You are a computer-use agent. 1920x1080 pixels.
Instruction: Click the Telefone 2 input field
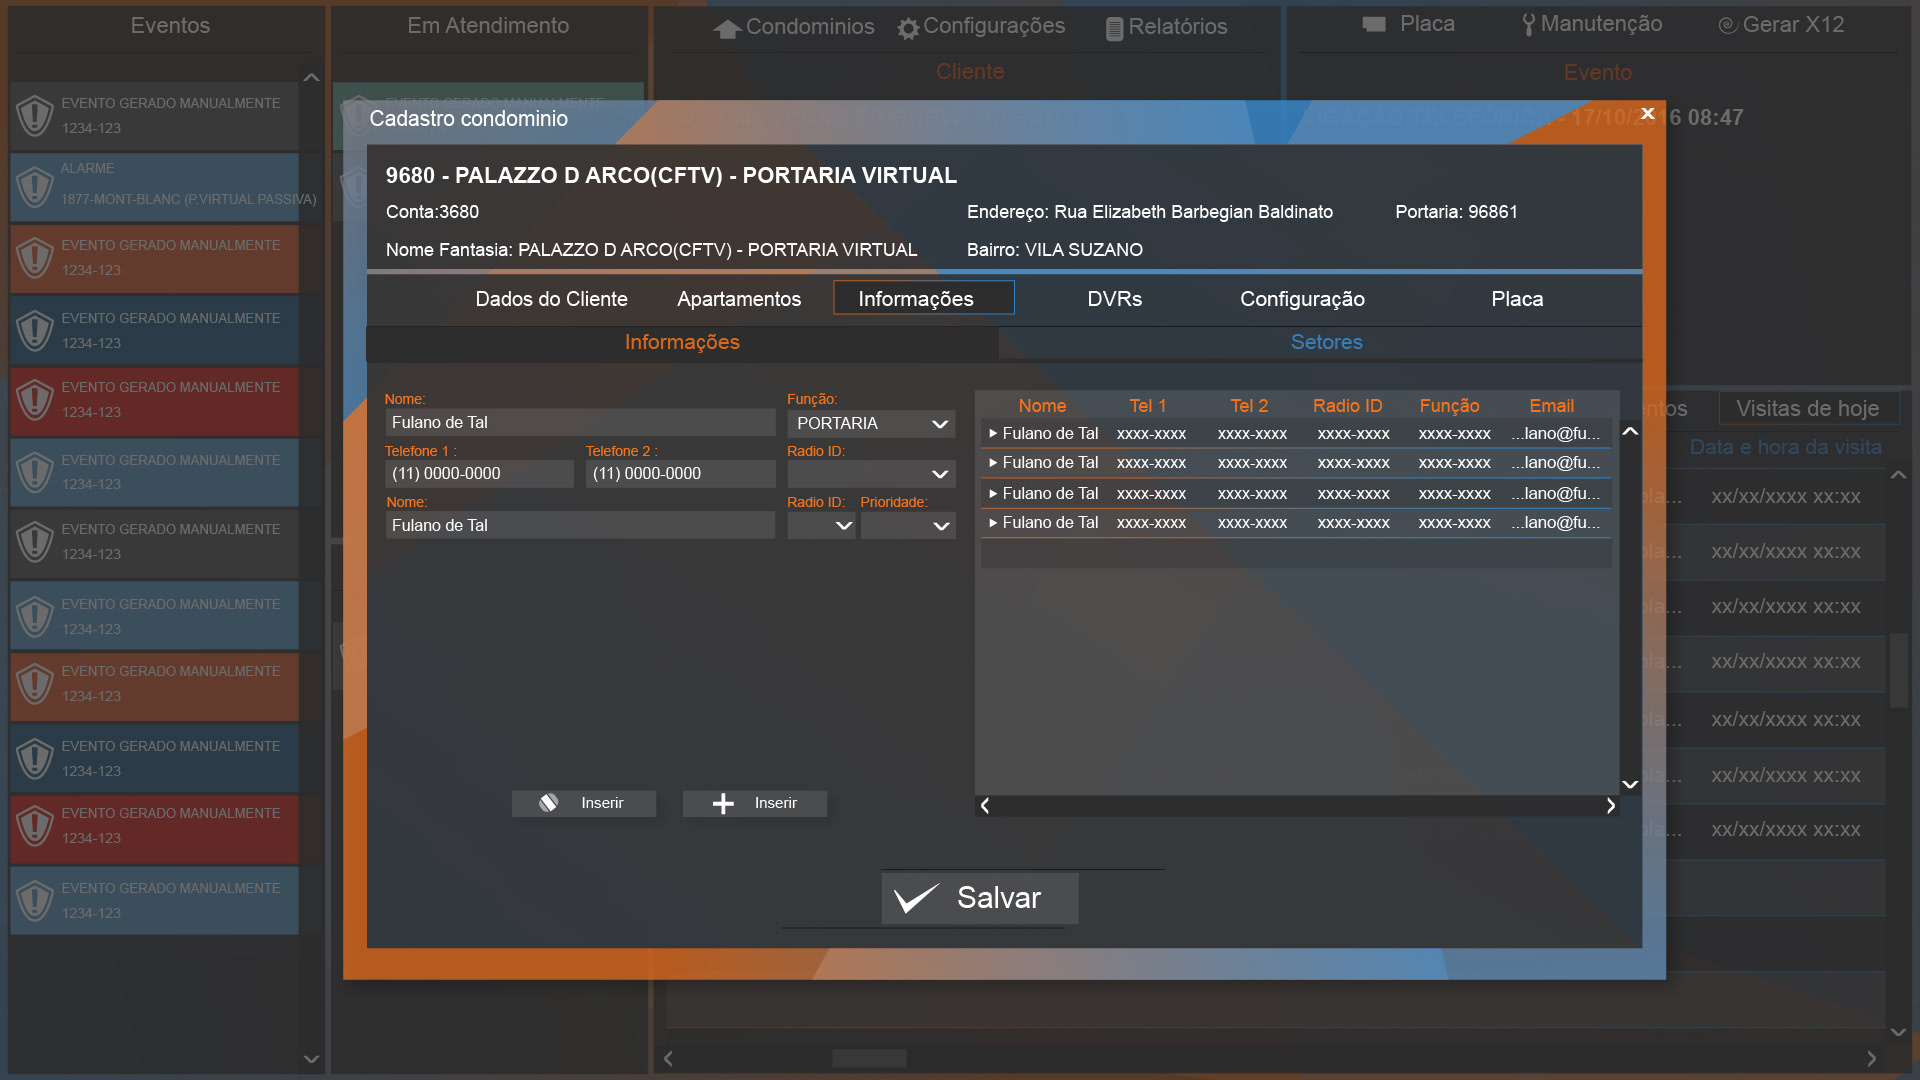(680, 474)
